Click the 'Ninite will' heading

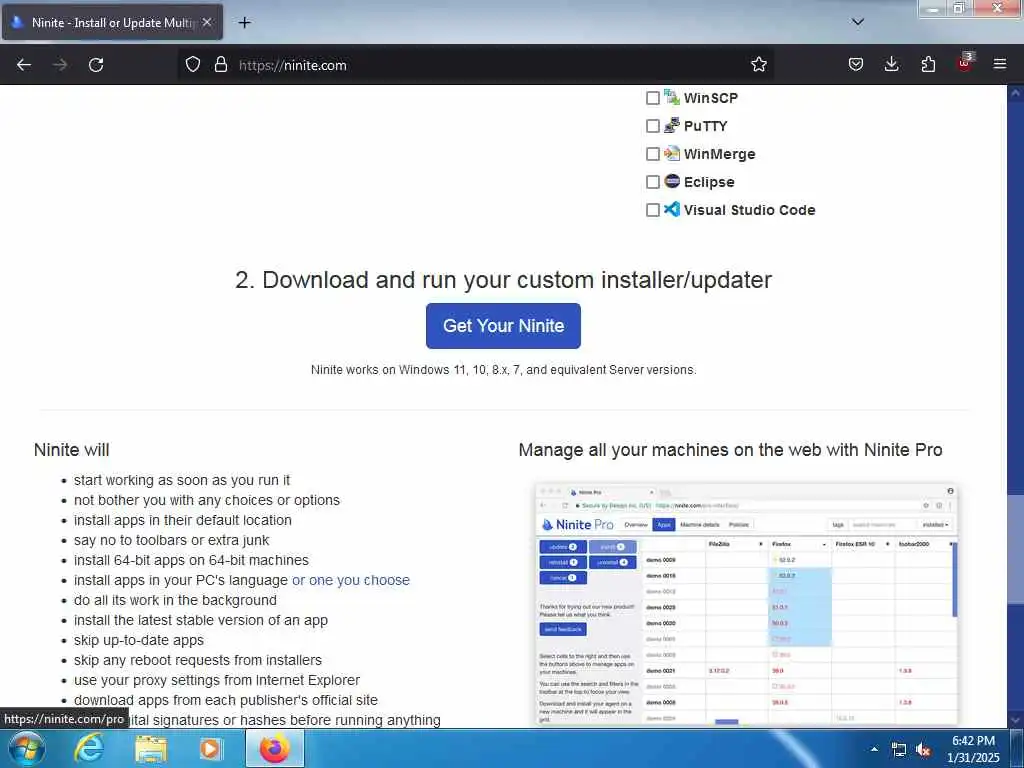click(x=71, y=450)
